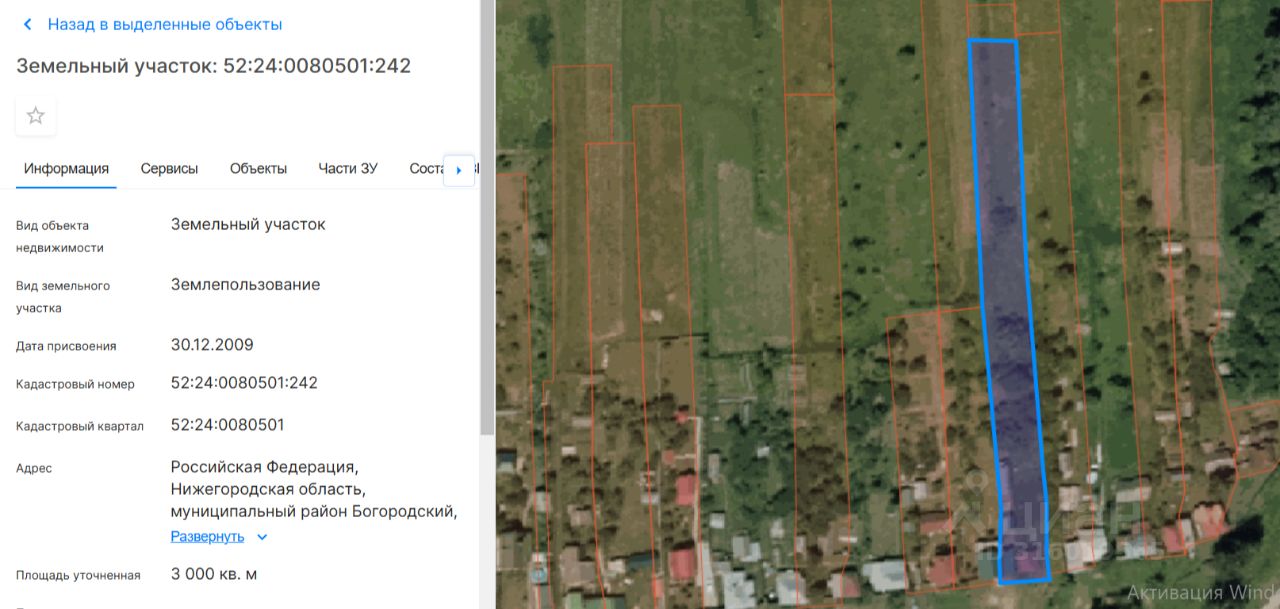Open the Информация tab
Screen dimensions: 1280x609
click(x=66, y=168)
